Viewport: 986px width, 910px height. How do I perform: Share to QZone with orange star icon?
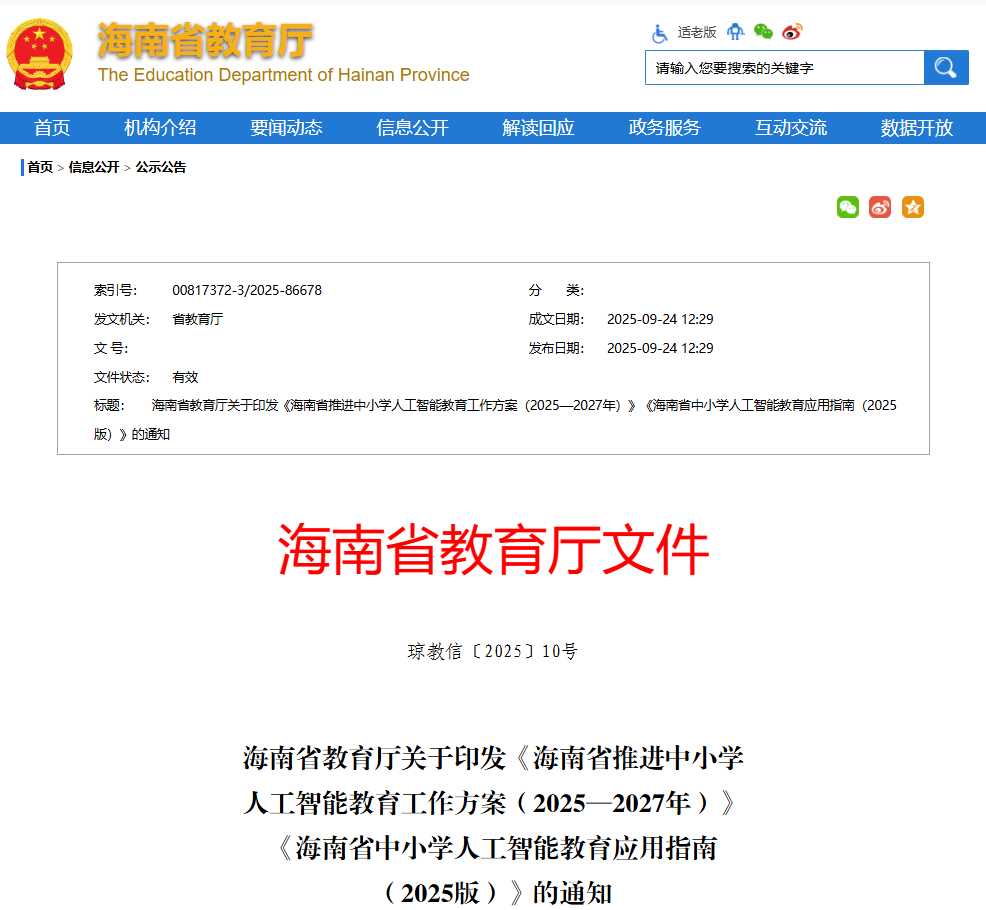click(913, 207)
